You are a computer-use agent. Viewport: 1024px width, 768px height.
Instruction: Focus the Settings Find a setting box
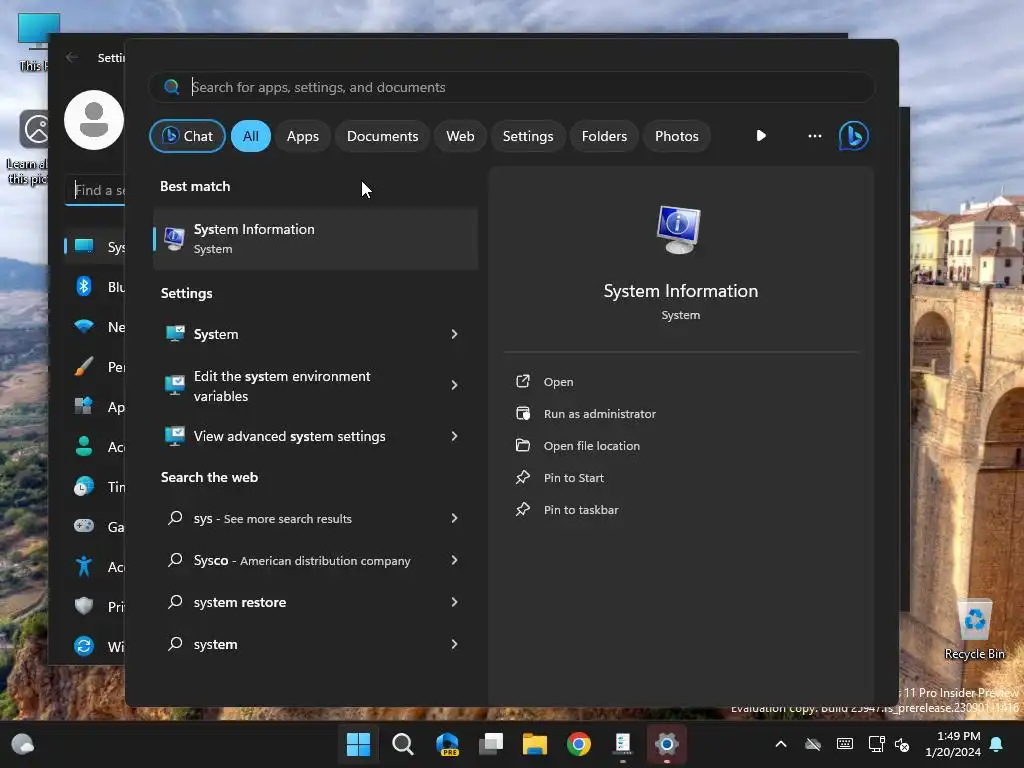96,190
